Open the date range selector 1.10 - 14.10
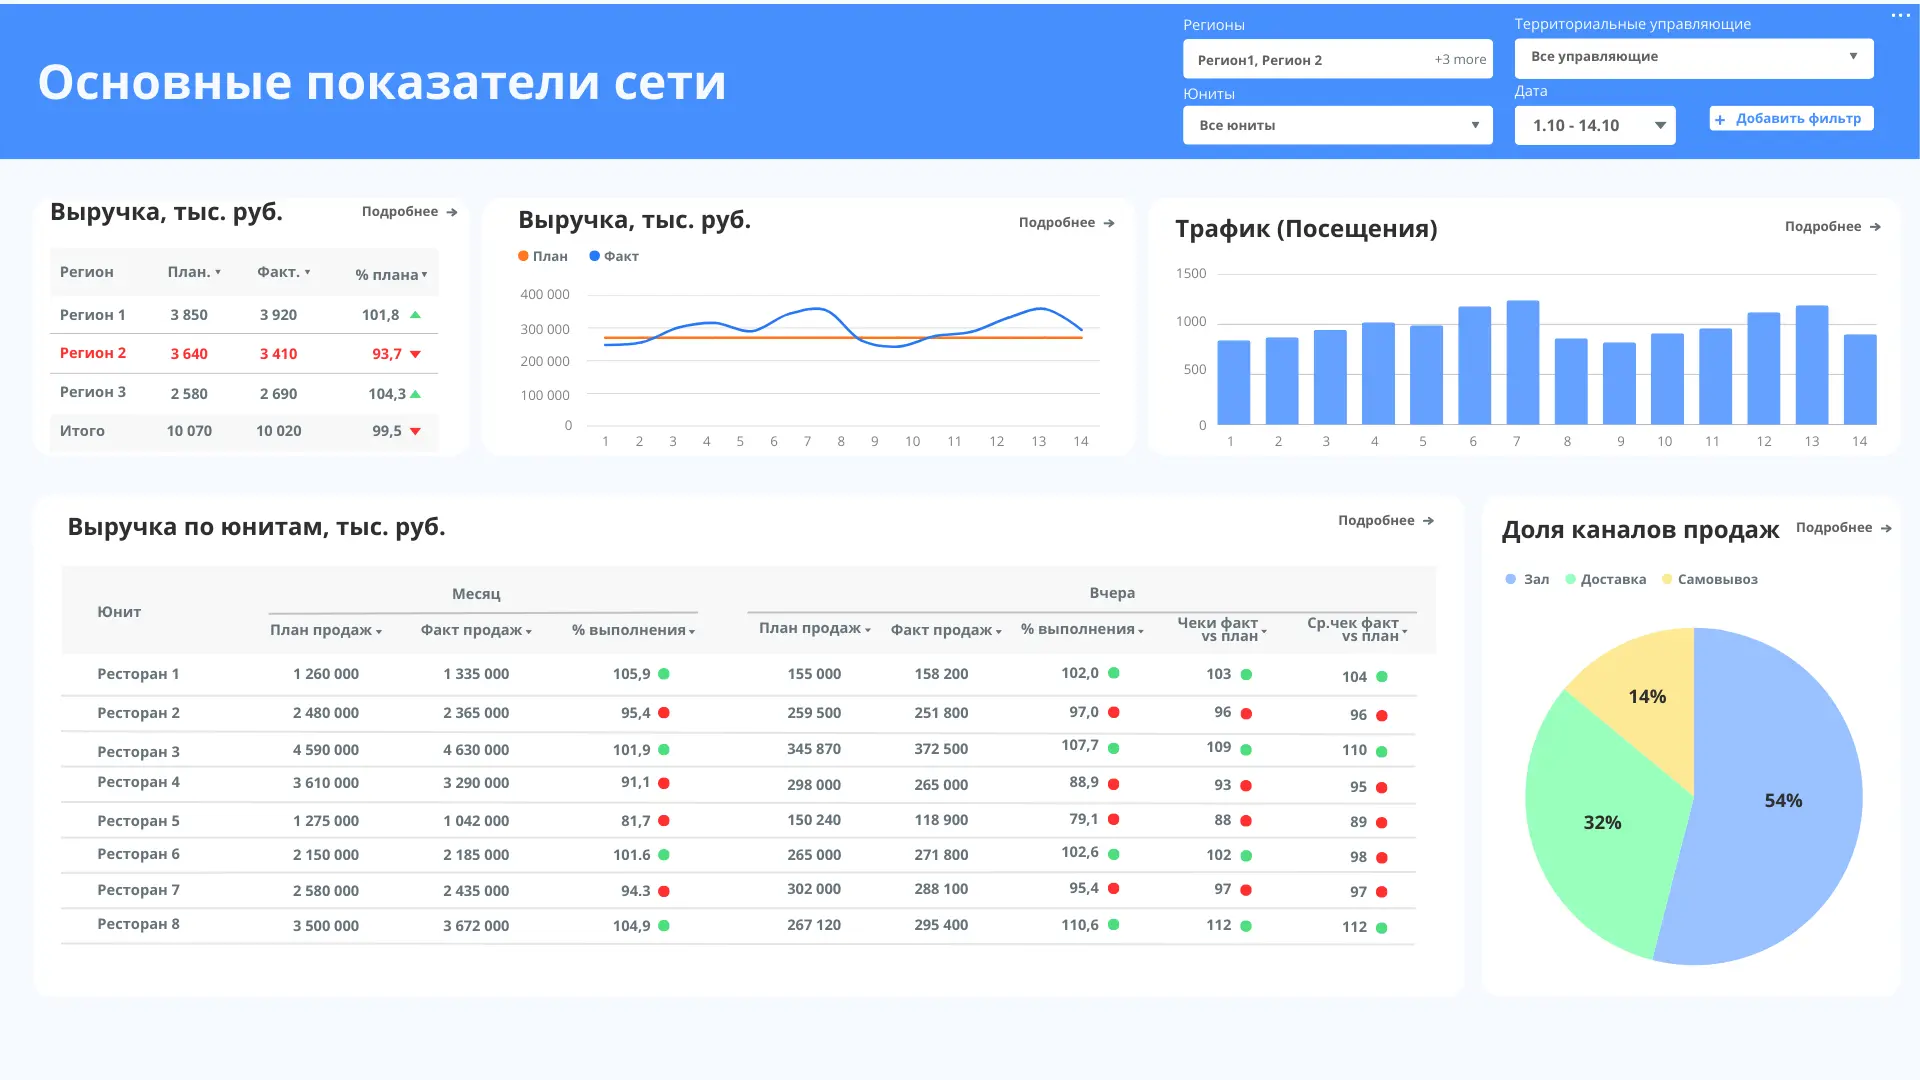1920x1080 pixels. pos(1594,125)
